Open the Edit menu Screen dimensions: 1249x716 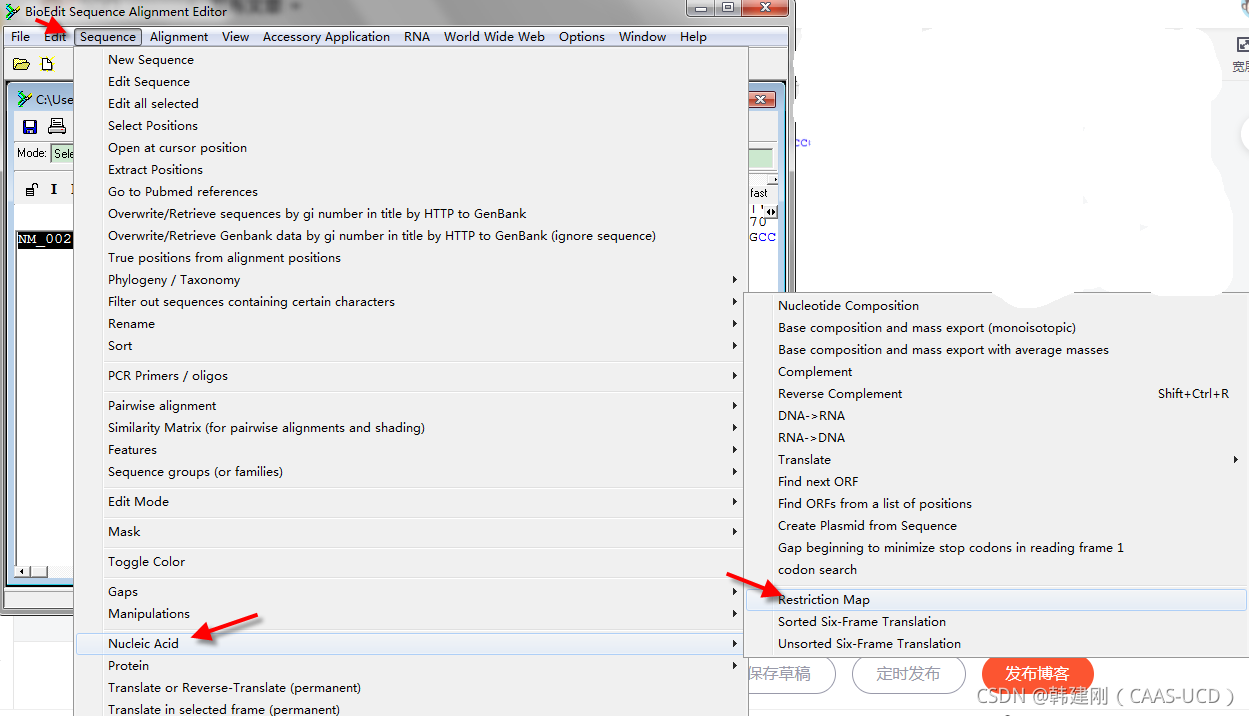(x=55, y=37)
